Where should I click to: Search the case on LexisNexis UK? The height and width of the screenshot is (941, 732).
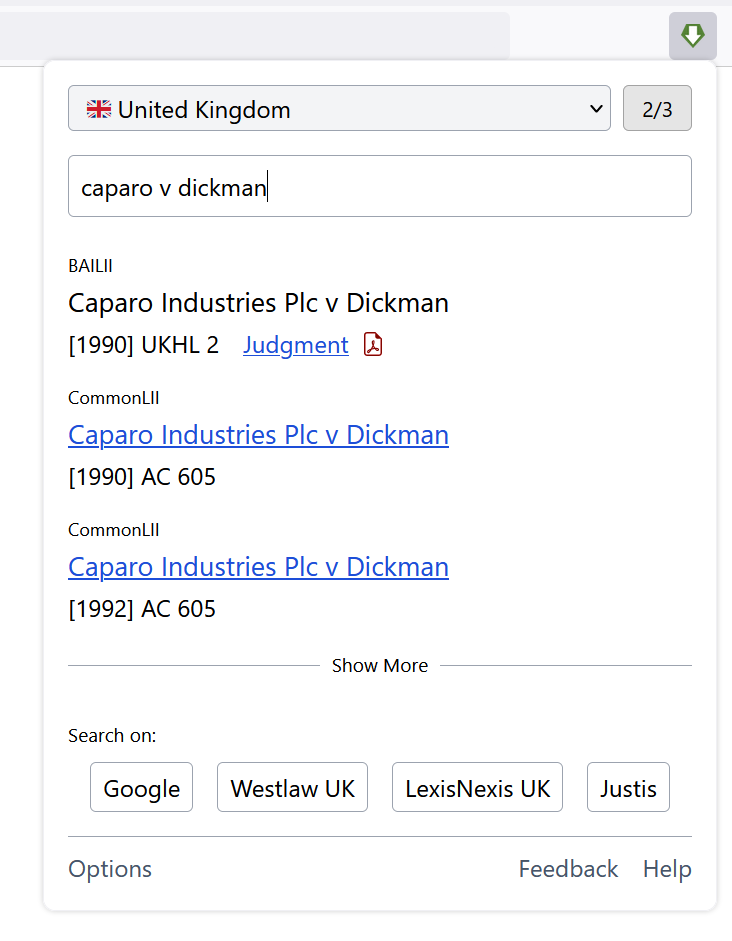pyautogui.click(x=478, y=787)
